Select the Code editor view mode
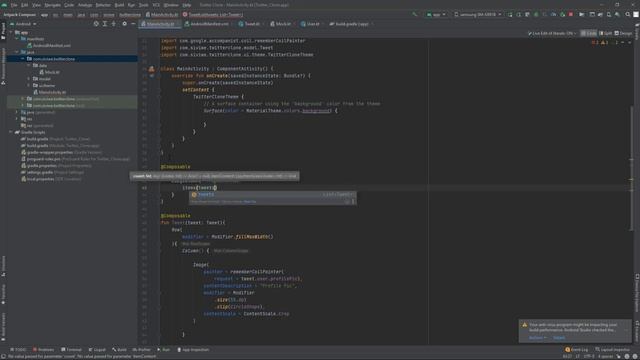This screenshot has height=360, width=640. click(x=589, y=33)
